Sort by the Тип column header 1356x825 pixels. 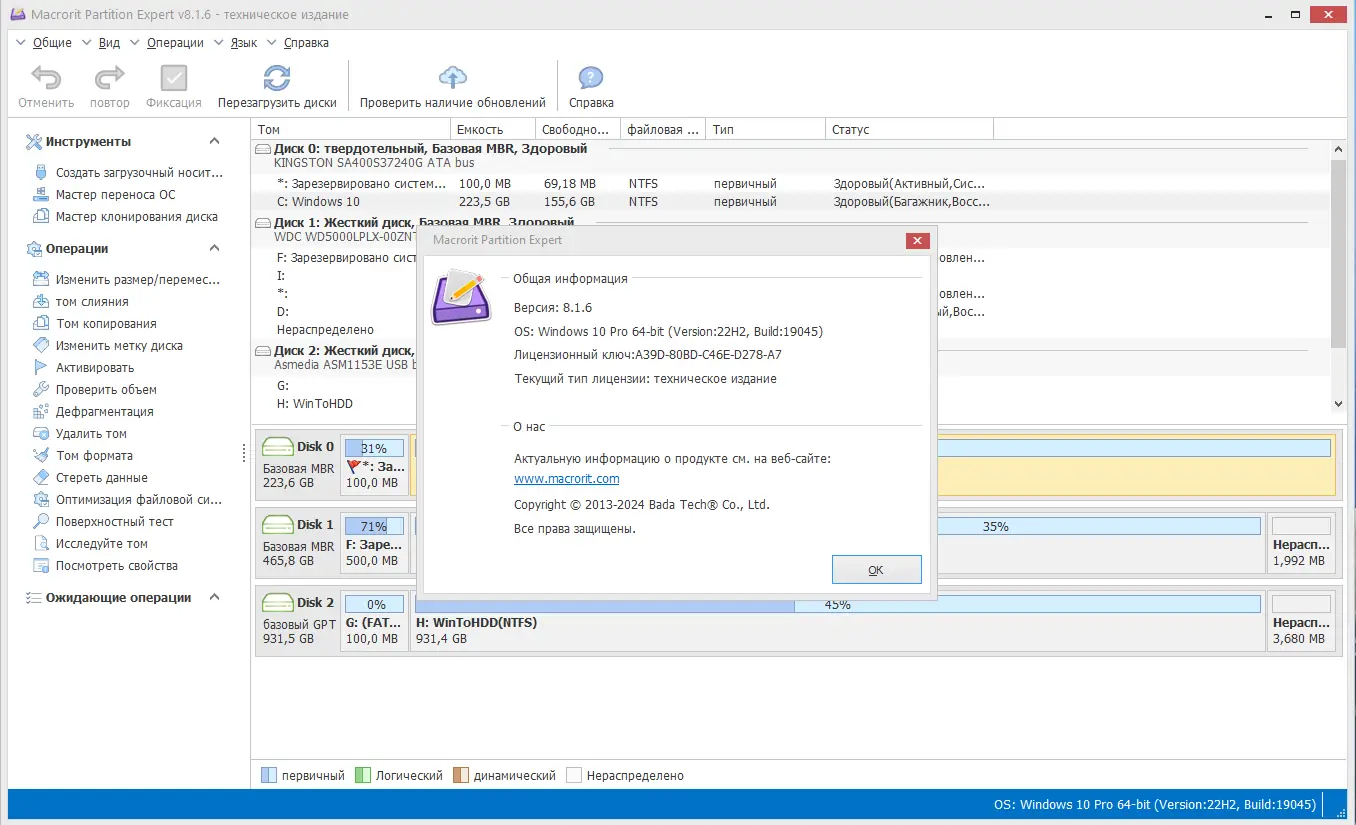[767, 129]
